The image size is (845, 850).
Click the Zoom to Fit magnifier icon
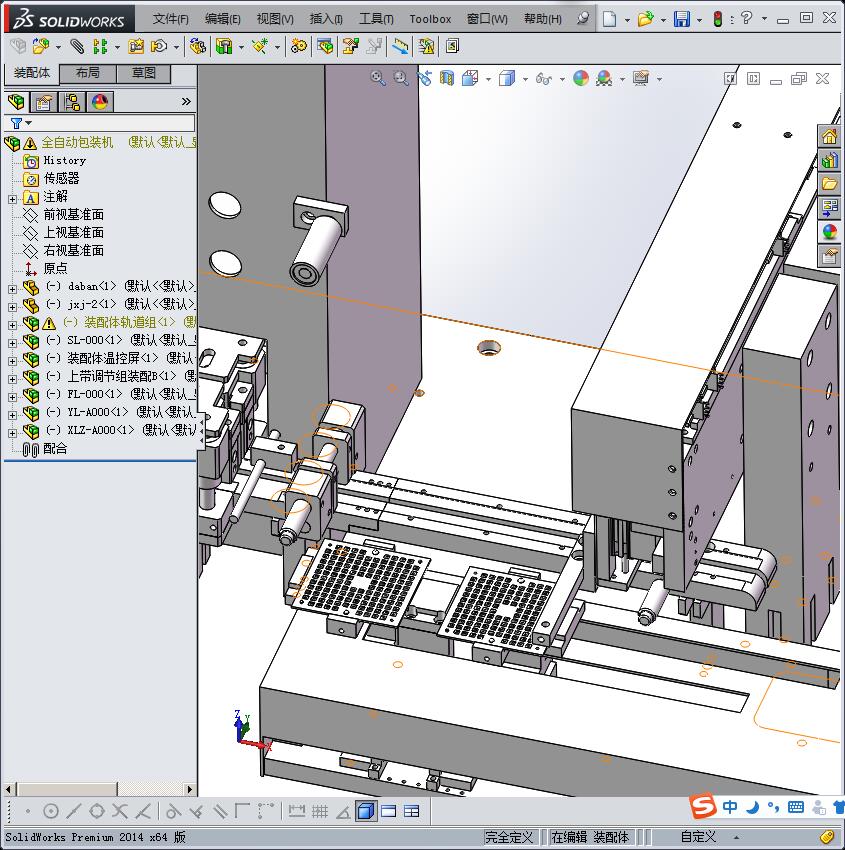378,78
